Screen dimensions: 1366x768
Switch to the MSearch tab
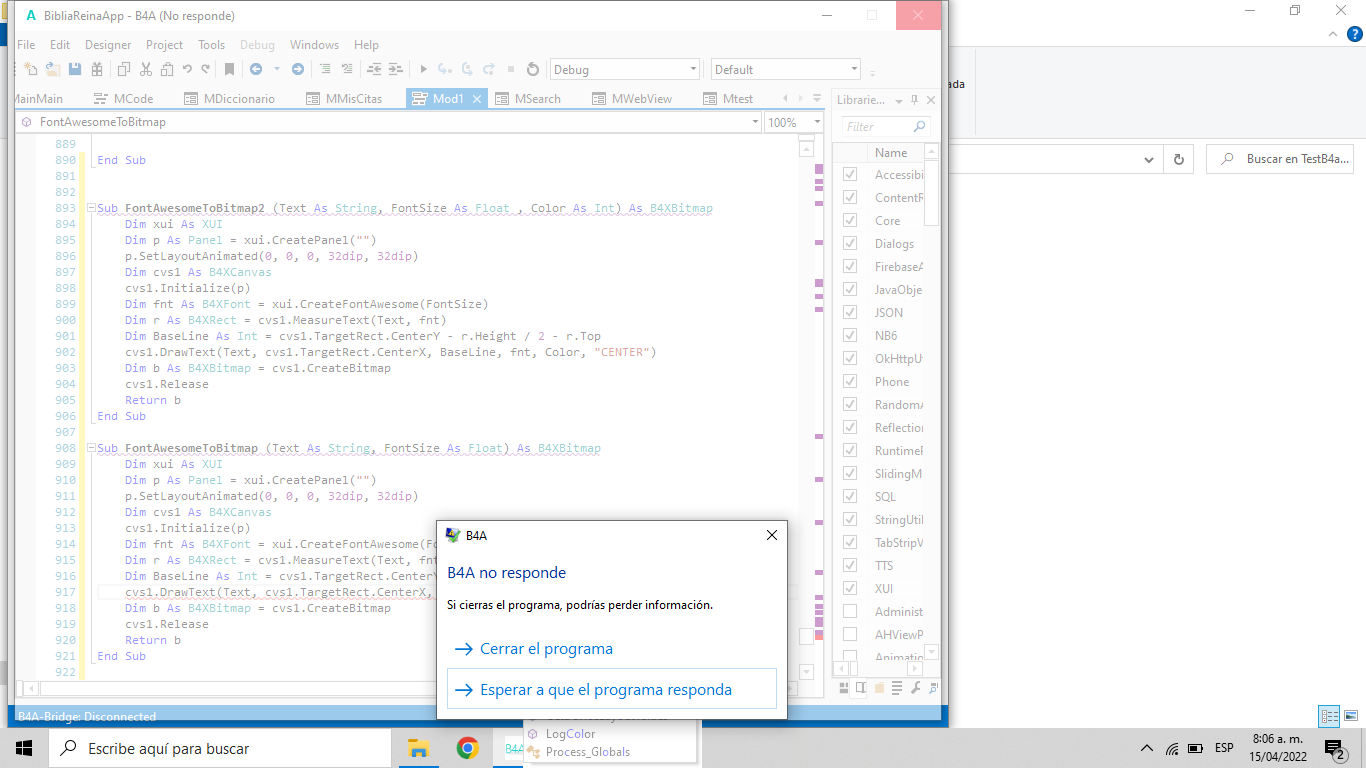click(x=528, y=99)
